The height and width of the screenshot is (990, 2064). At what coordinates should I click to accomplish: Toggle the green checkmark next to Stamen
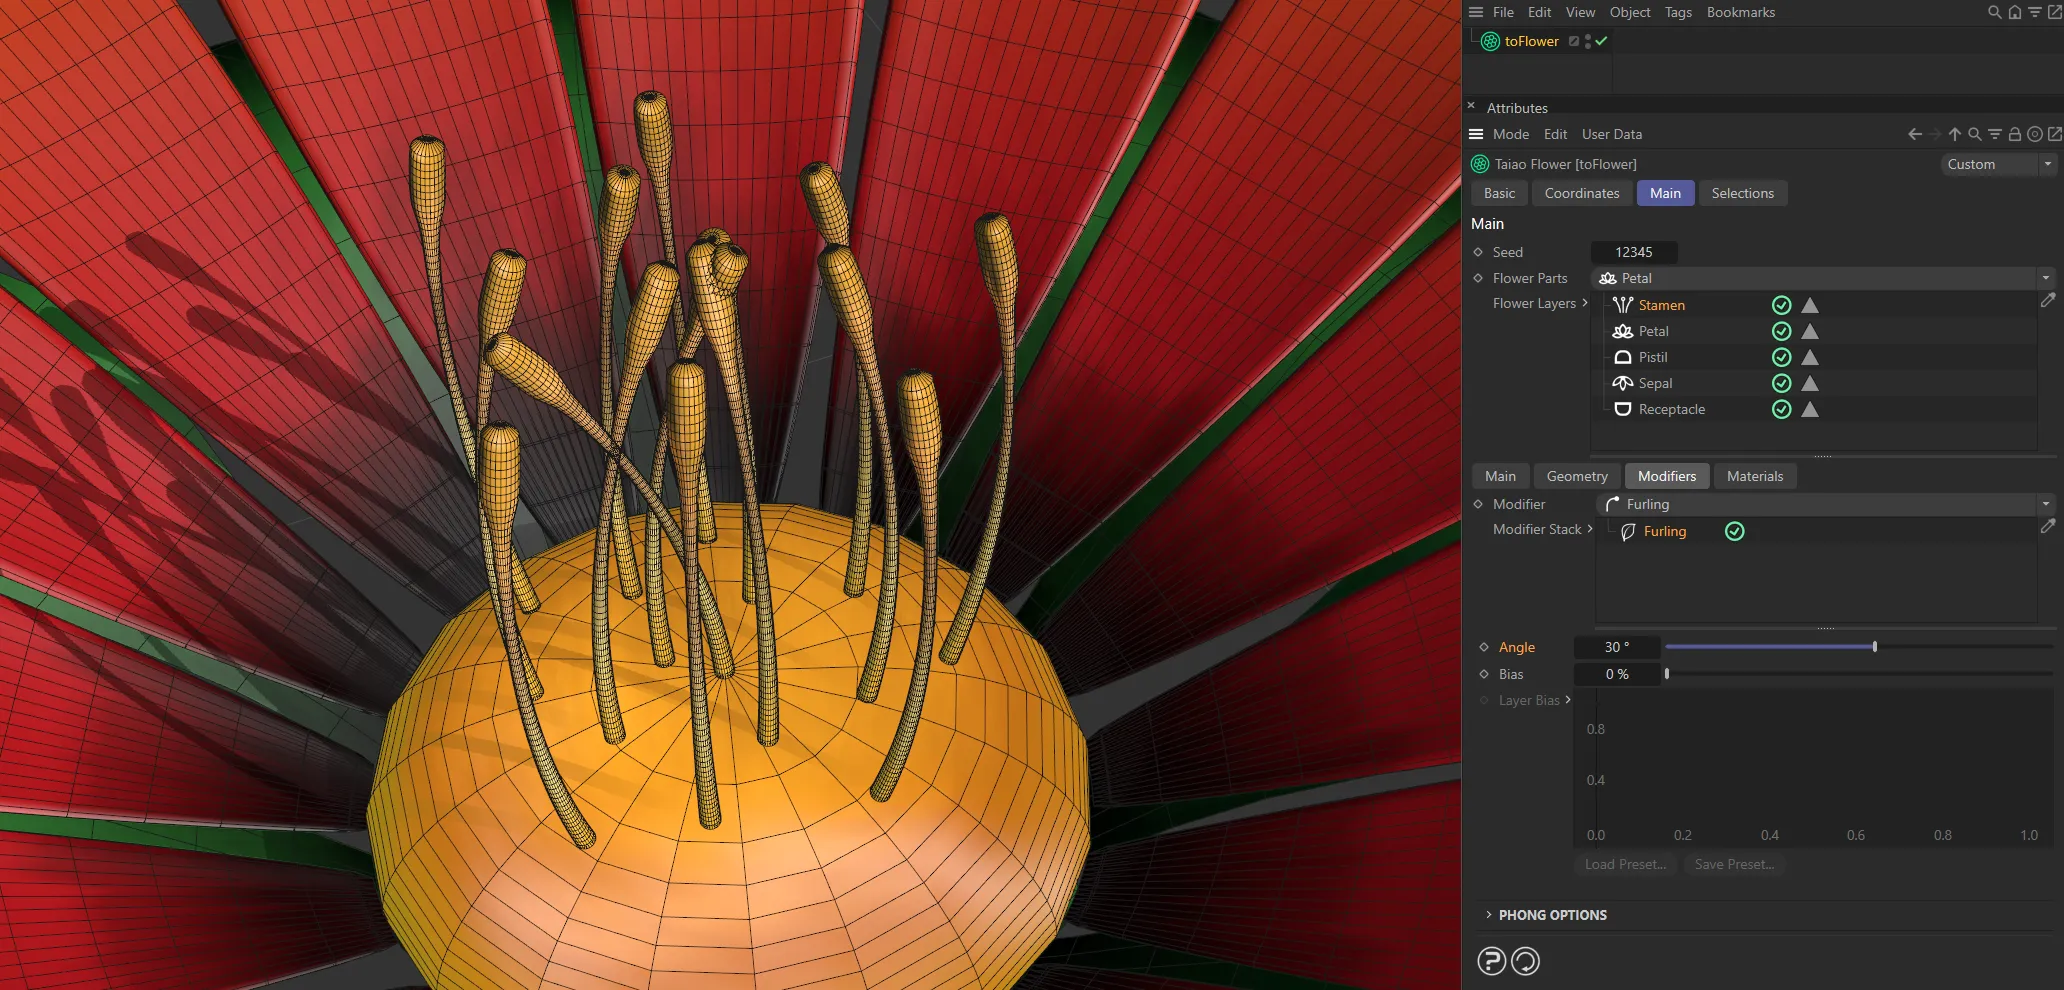click(1781, 305)
